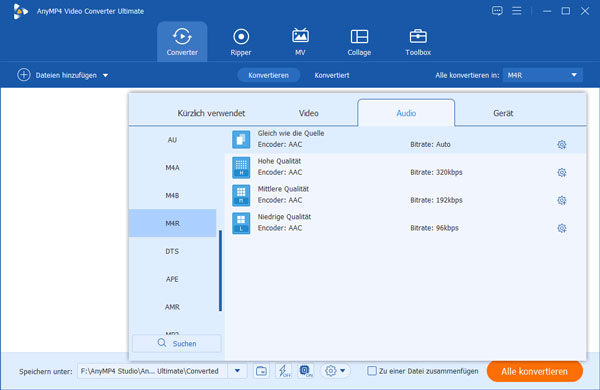600x390 pixels.
Task: Open the Ripper module
Action: point(241,42)
